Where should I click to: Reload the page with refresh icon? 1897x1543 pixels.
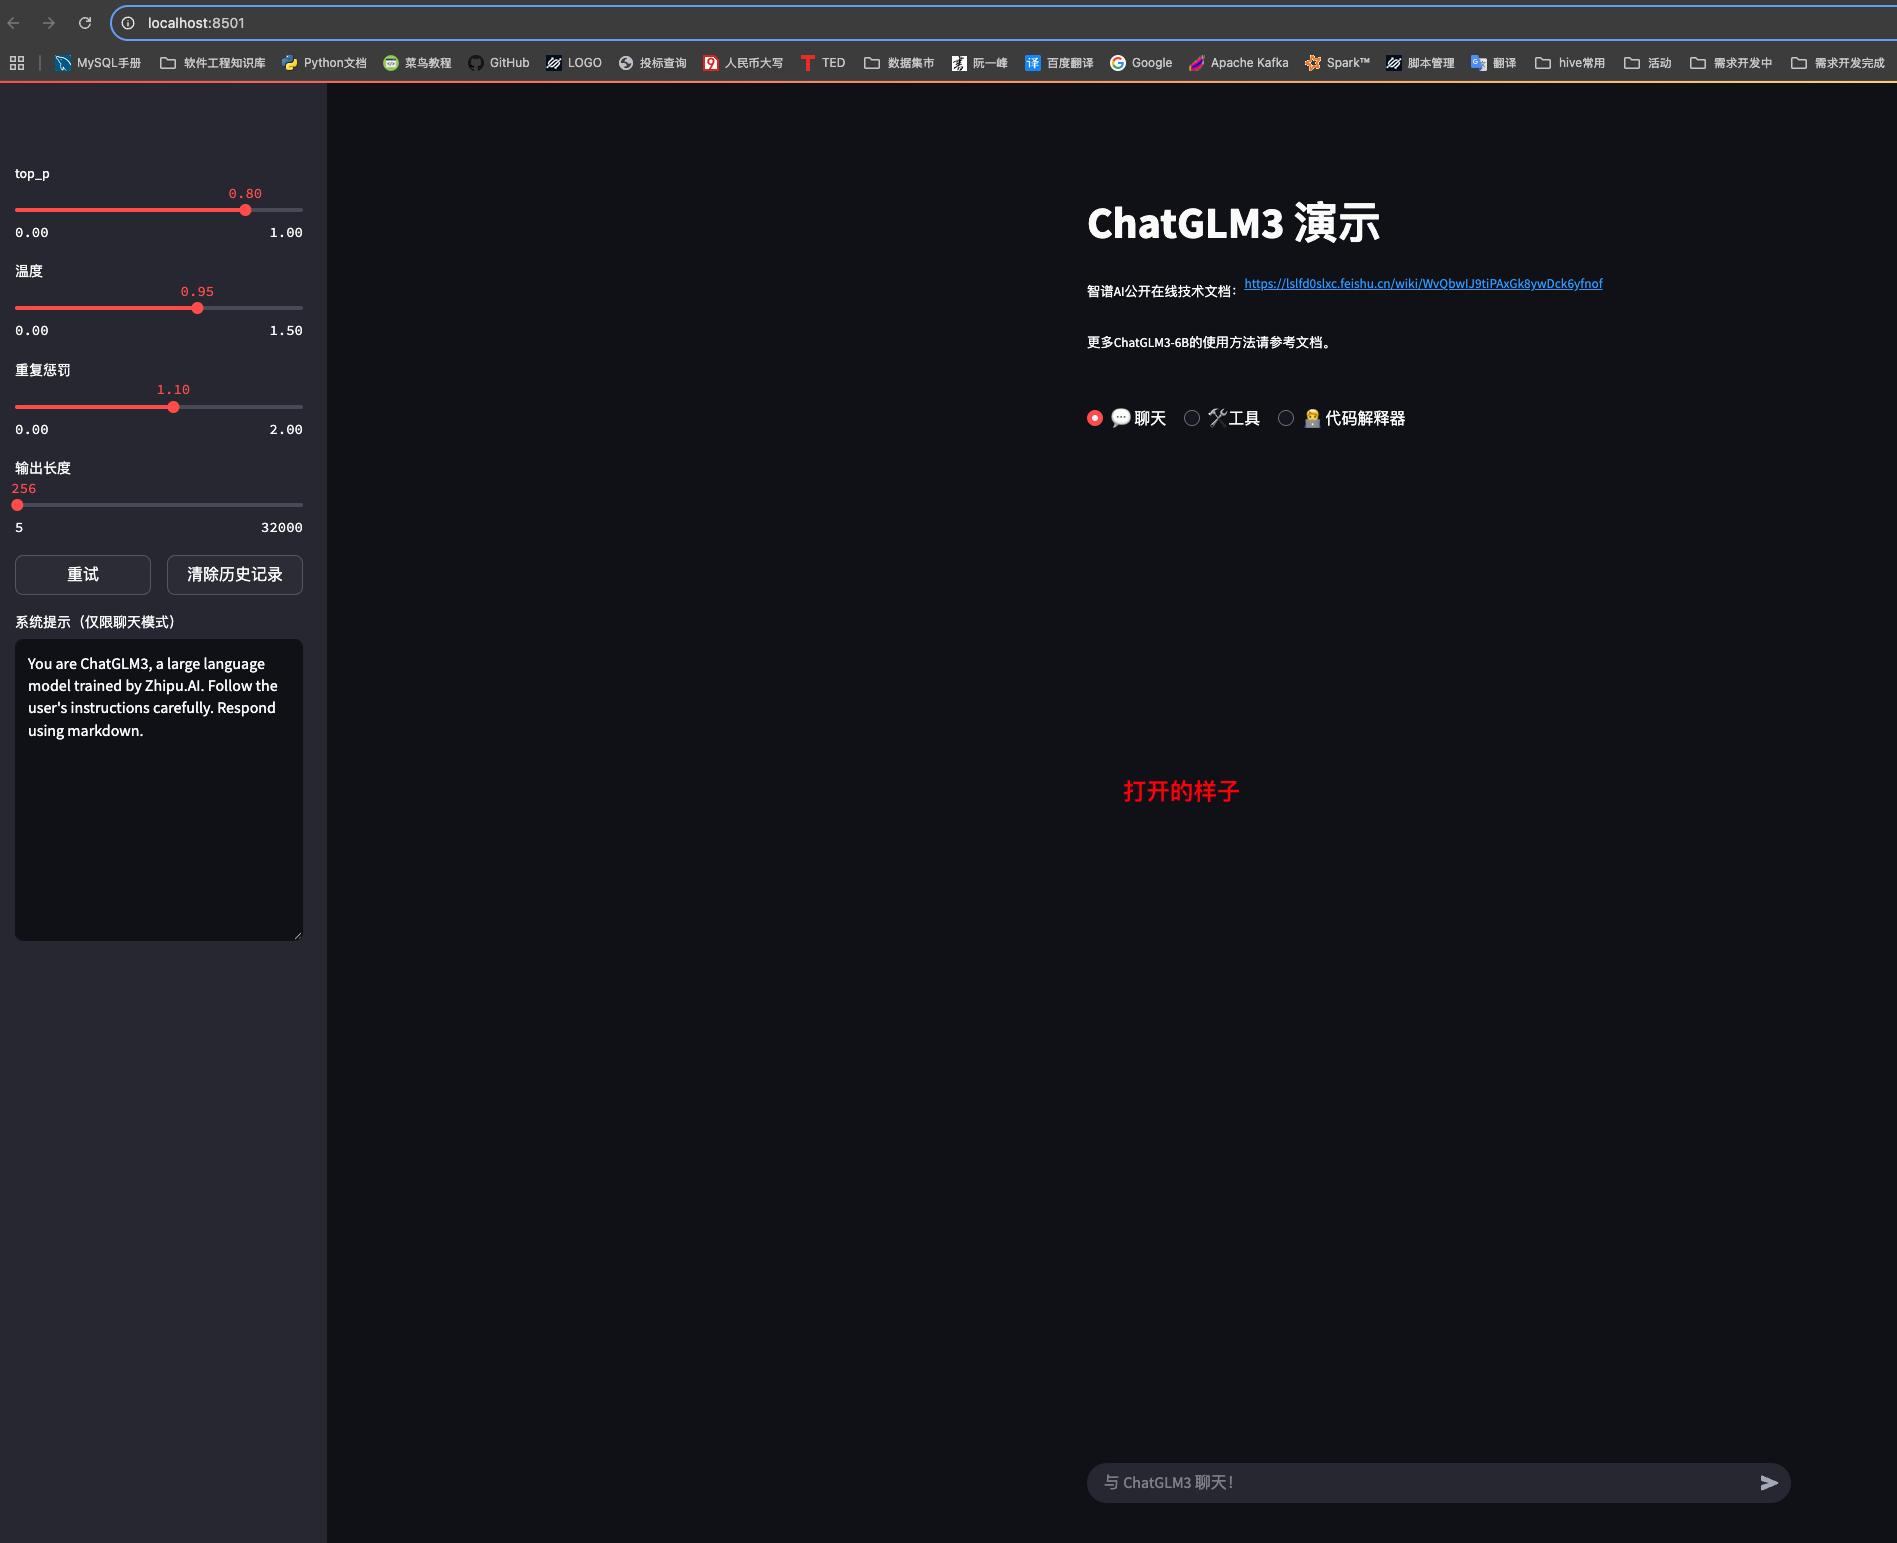[x=85, y=23]
